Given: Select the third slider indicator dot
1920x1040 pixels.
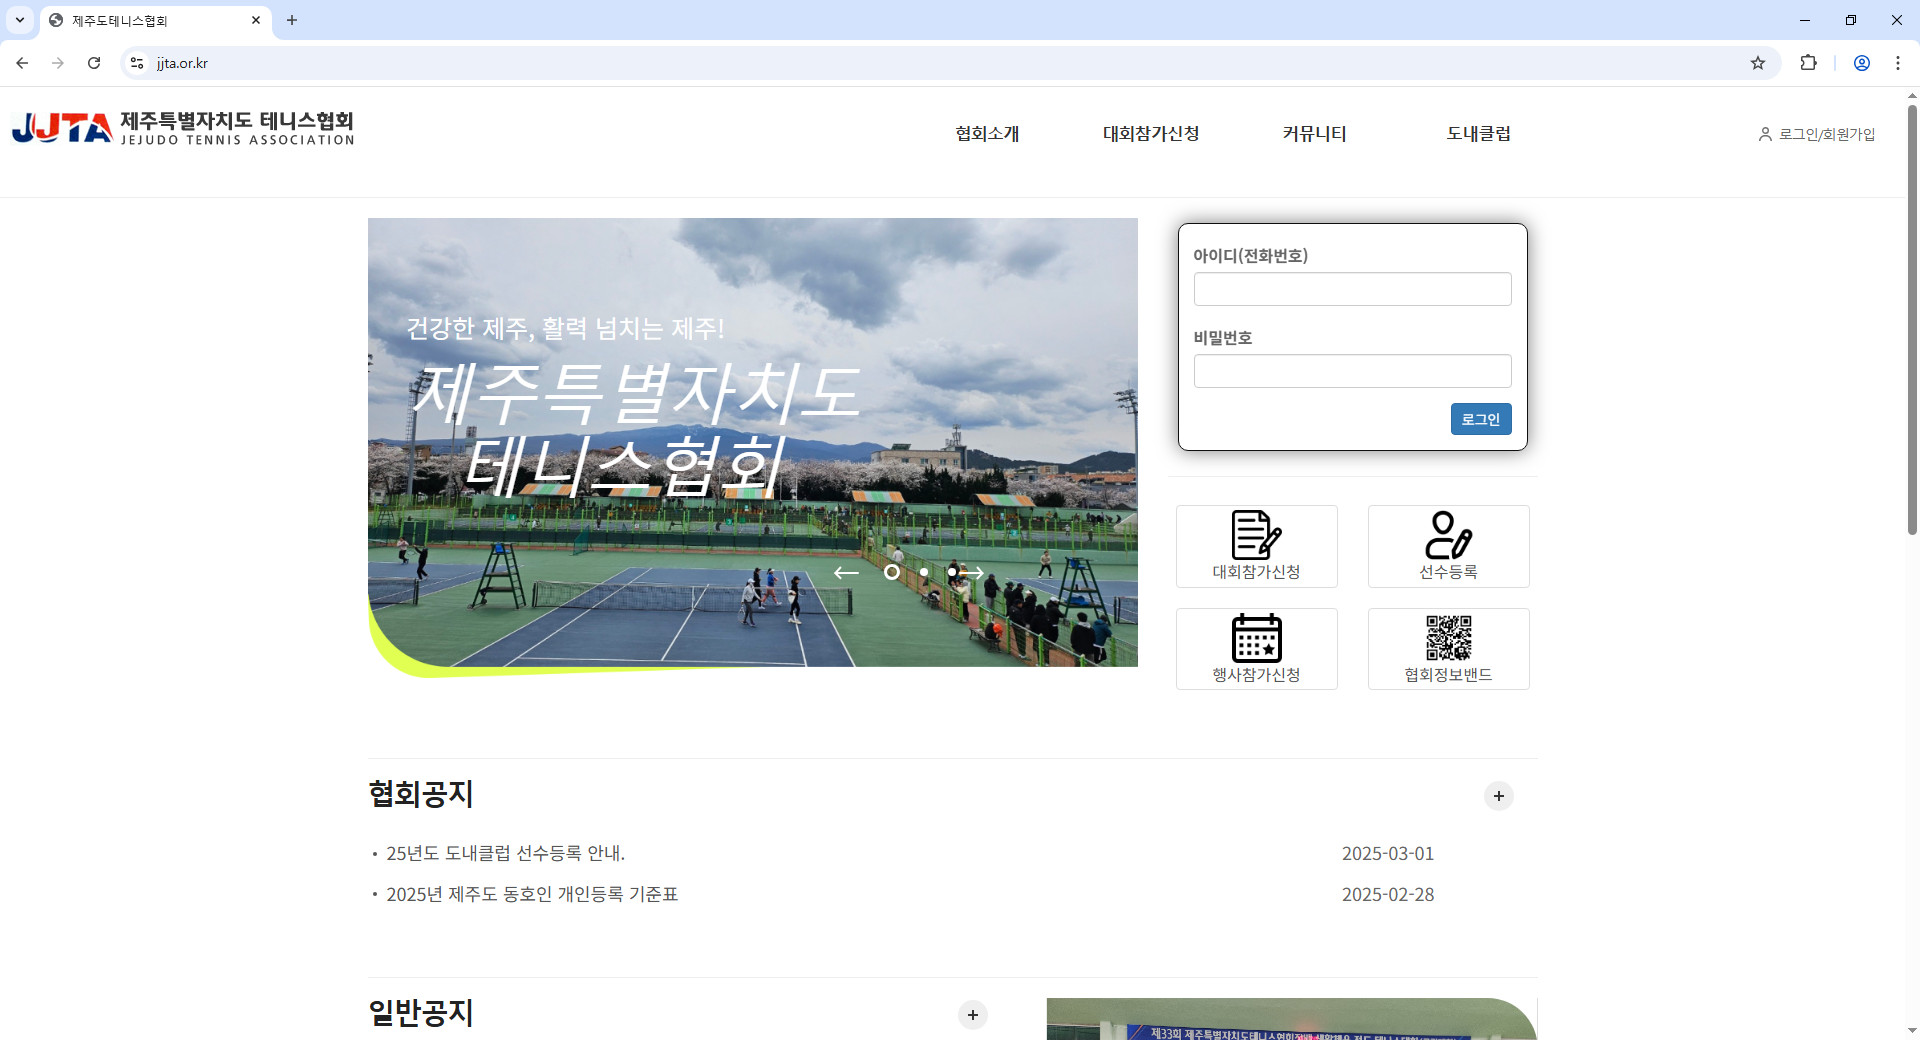Looking at the screenshot, I should [x=952, y=572].
